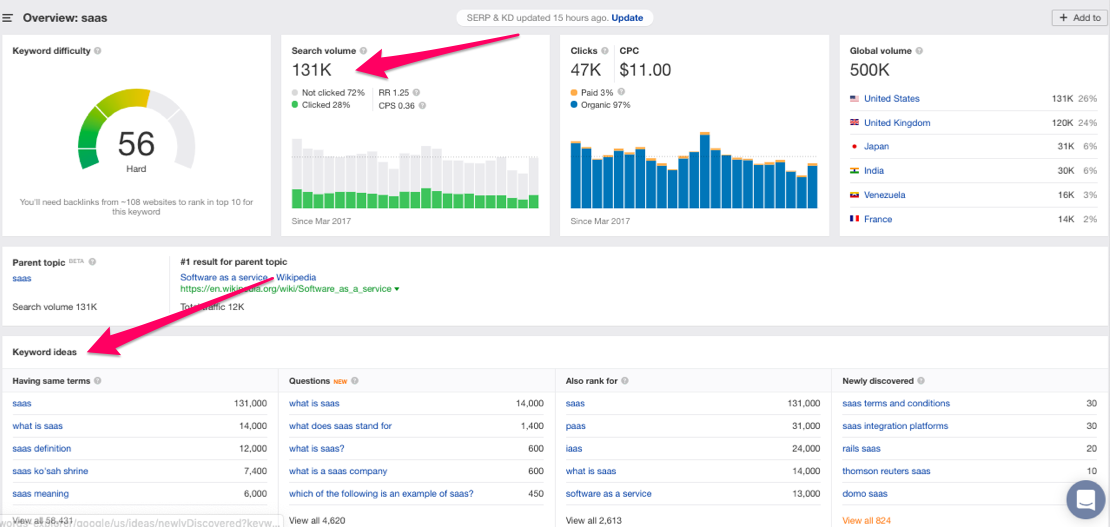
Task: Click View all 4,620 questions
Action: 316,520
